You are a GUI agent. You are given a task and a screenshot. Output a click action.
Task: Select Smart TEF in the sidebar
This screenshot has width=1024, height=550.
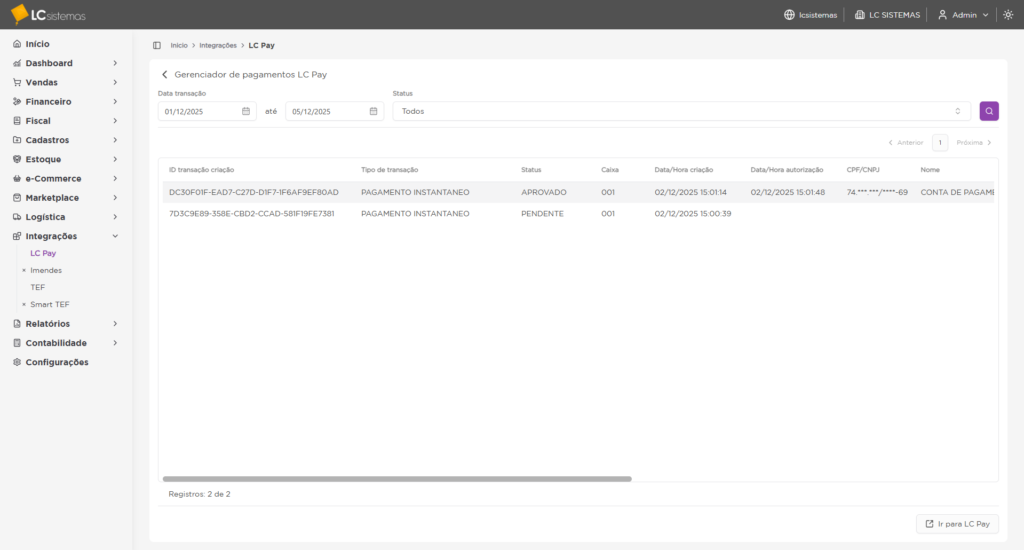pos(50,304)
